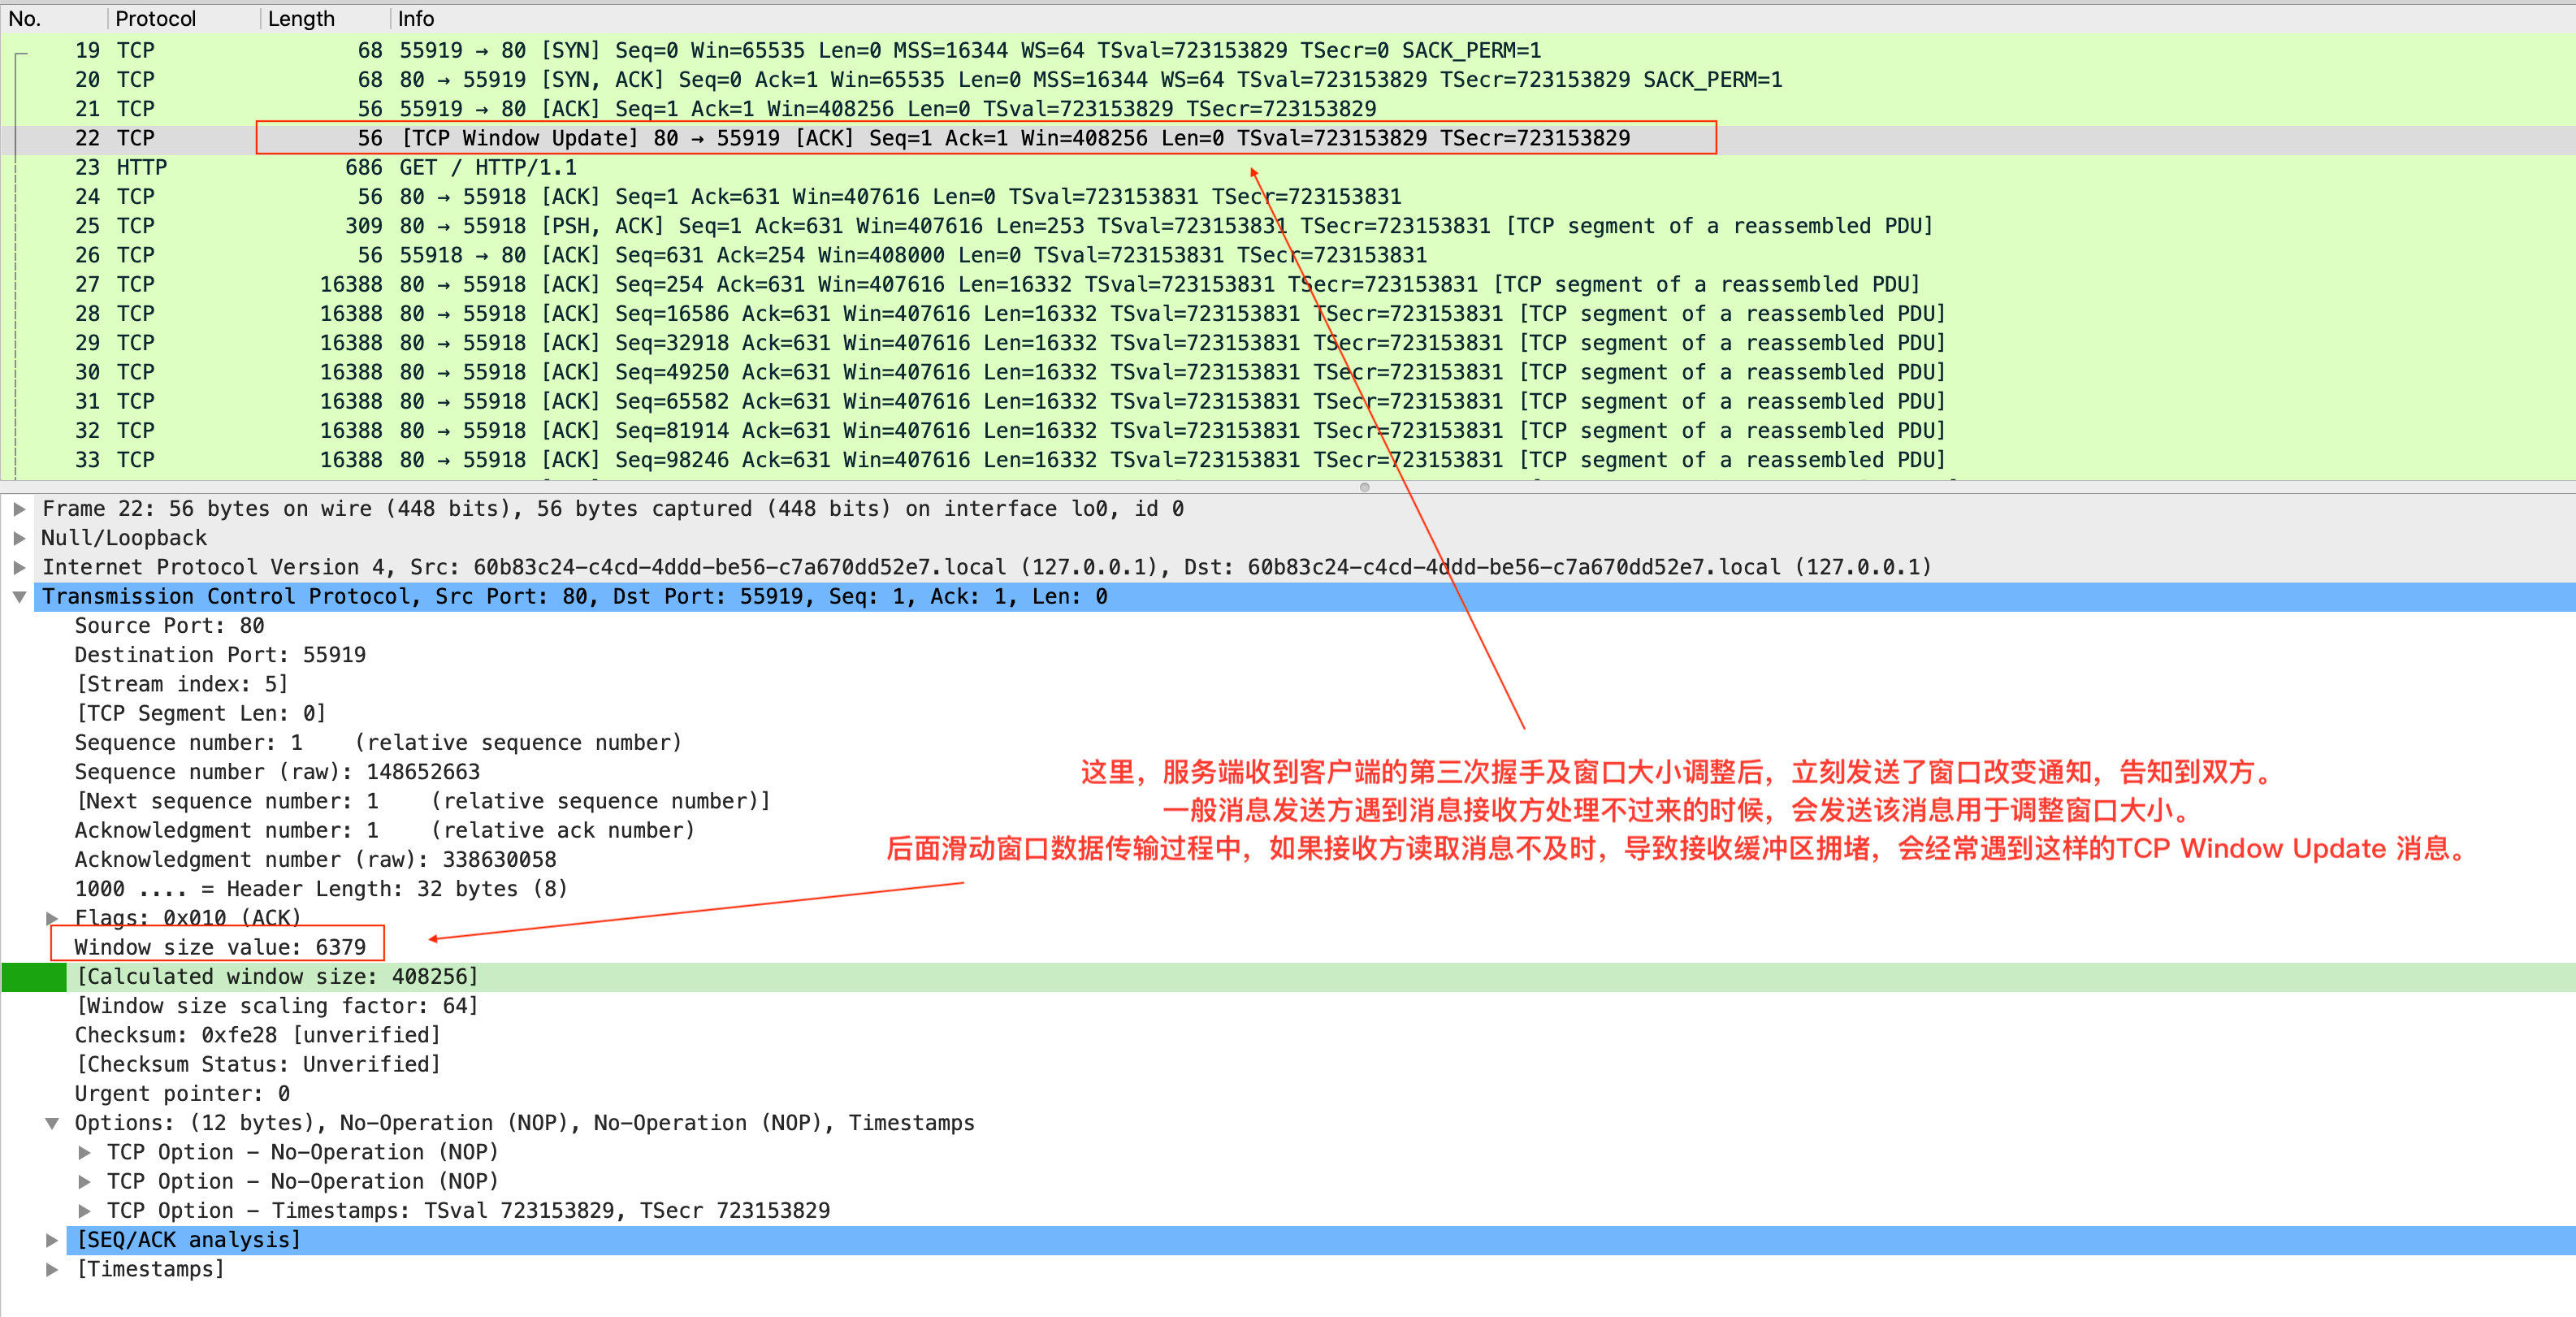Expand the Frame 22 details row
Viewport: 2576px width, 1317px height.
pyautogui.click(x=19, y=509)
